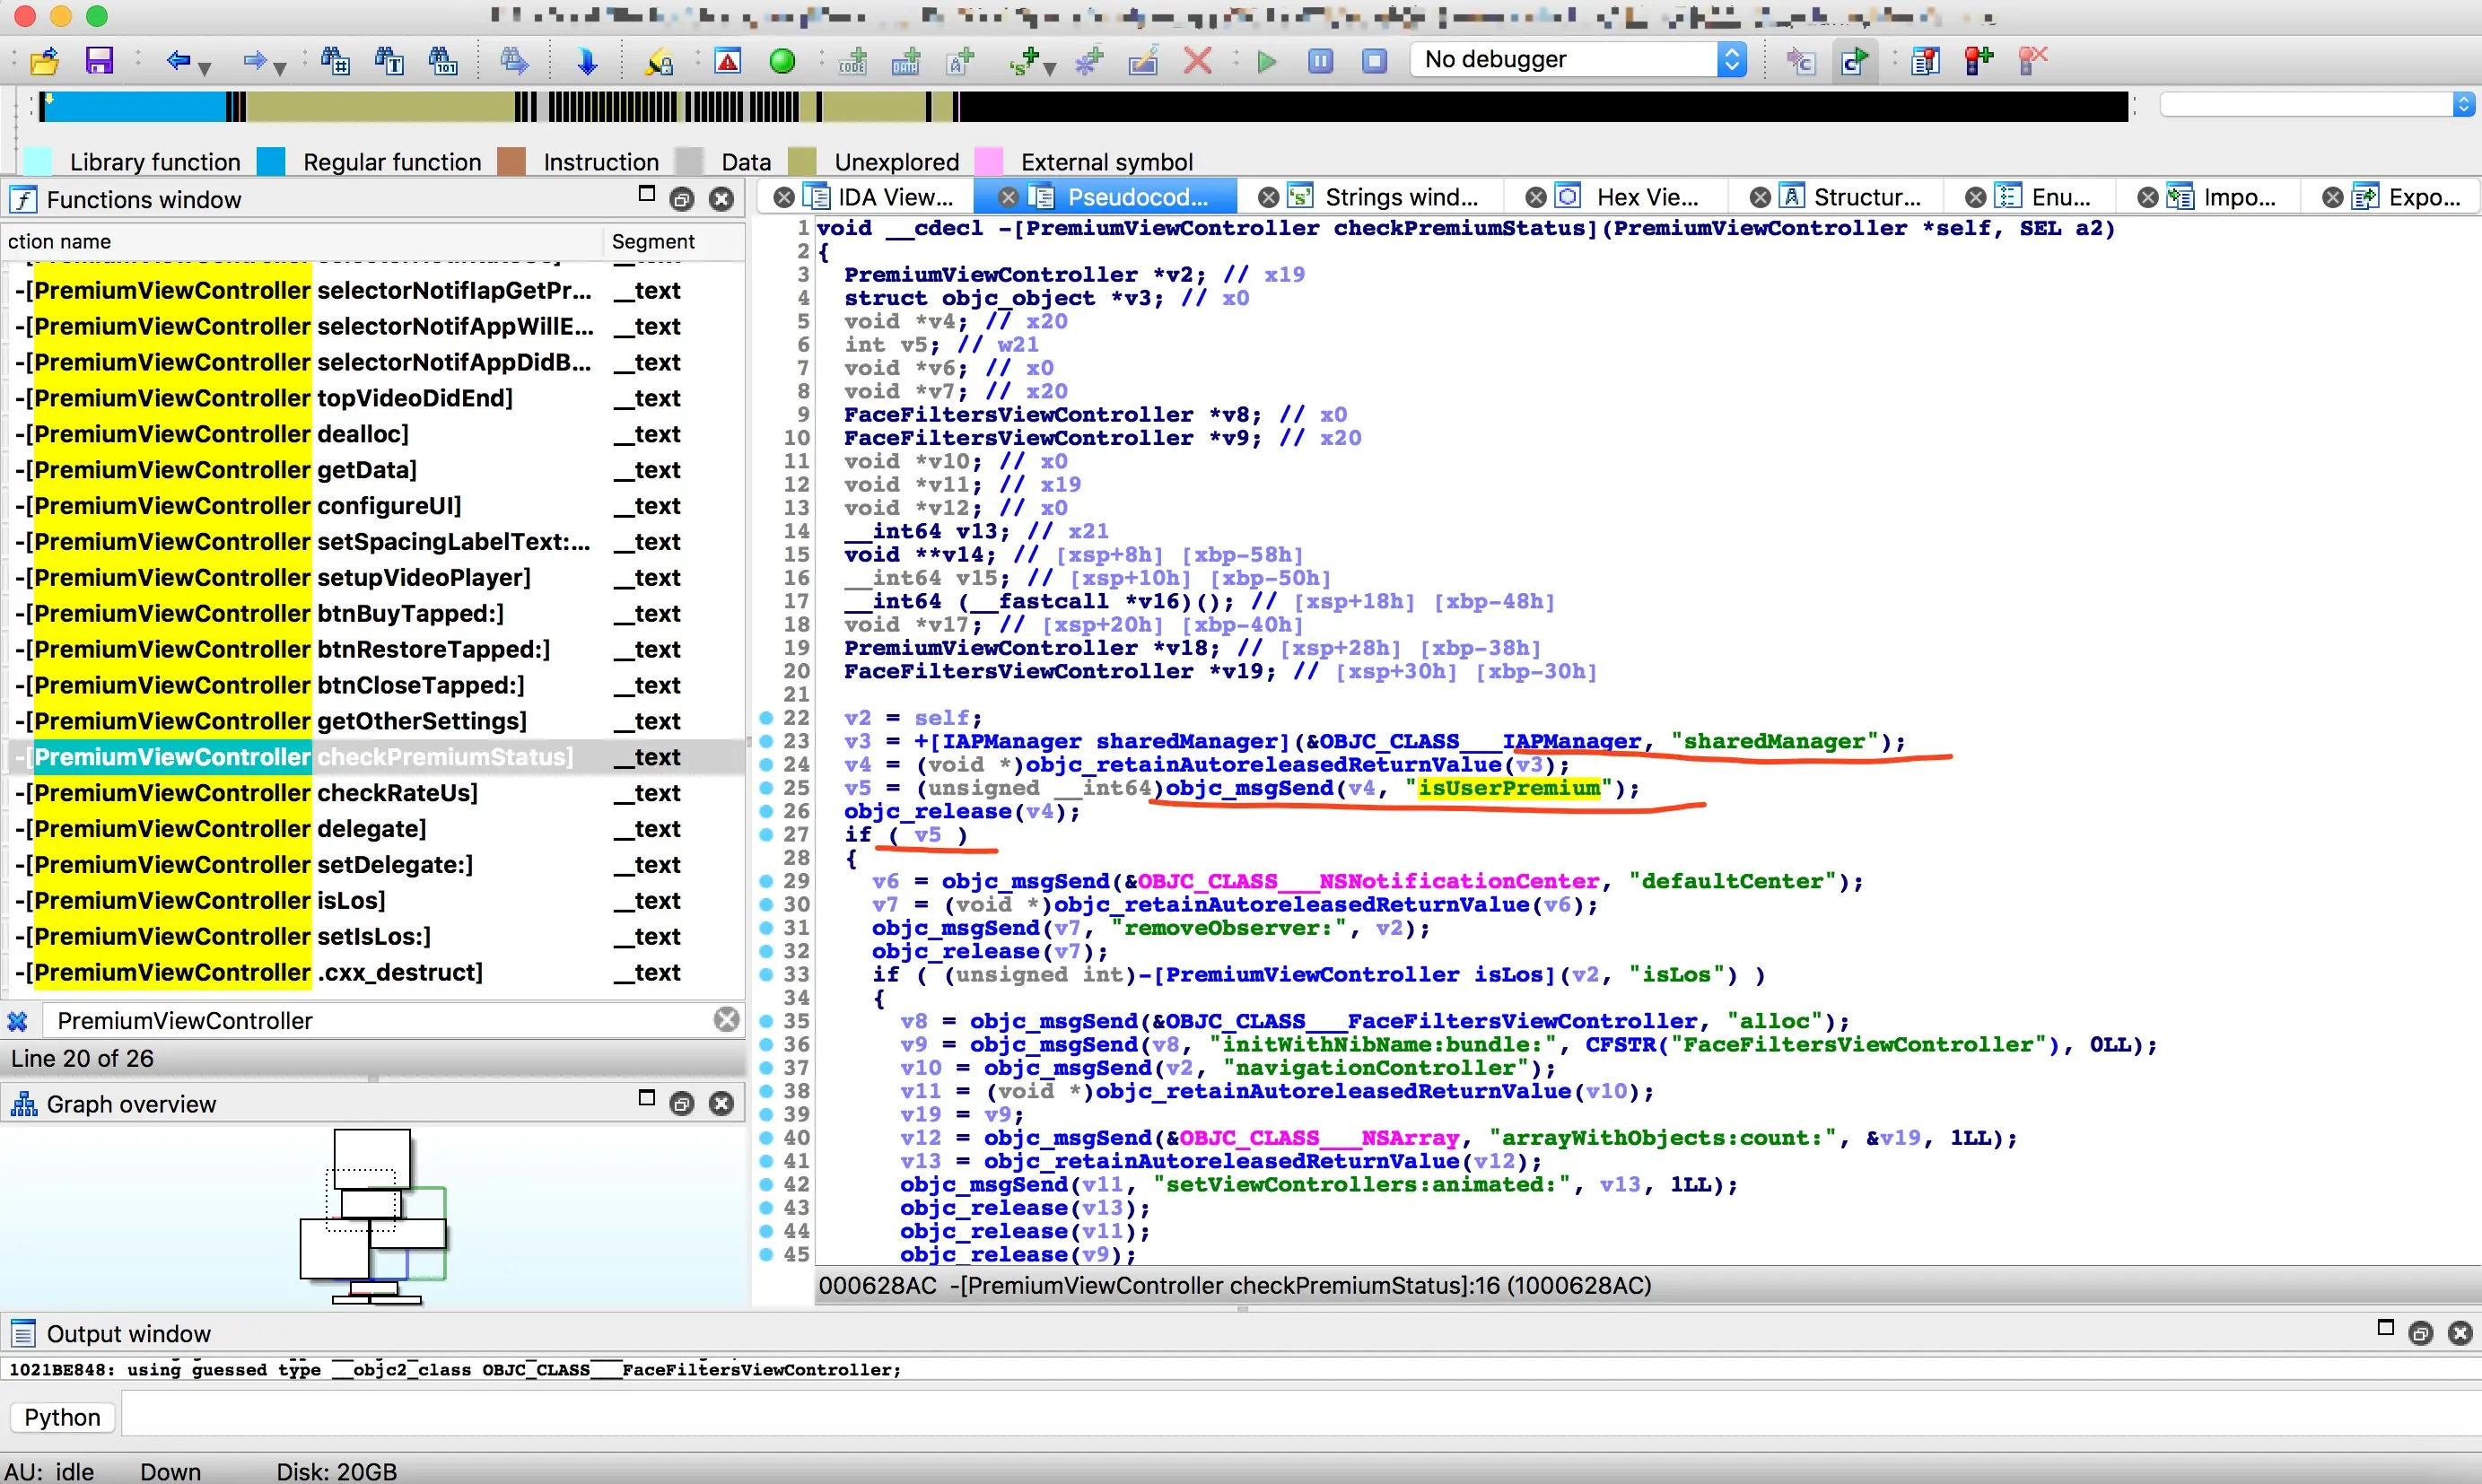This screenshot has height=1484, width=2482.
Task: Click the add breakpoint icon
Action: (x=1978, y=61)
